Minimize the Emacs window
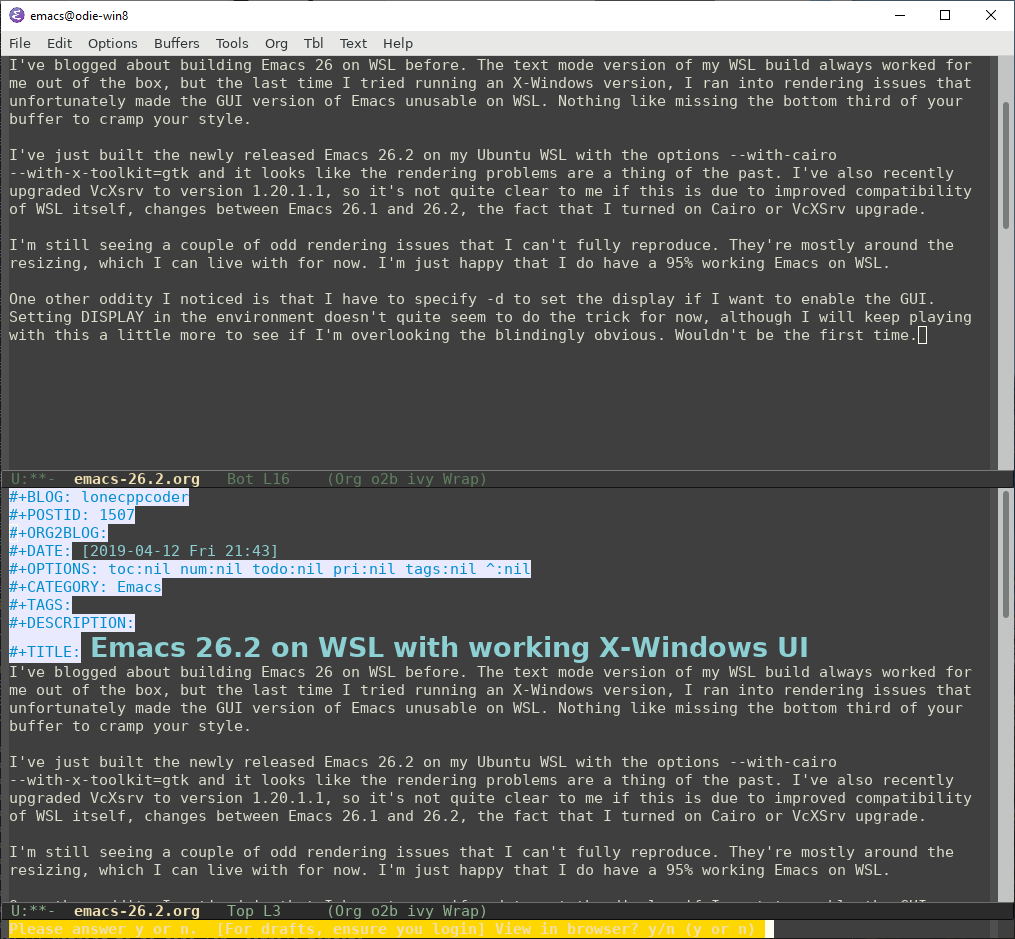This screenshot has height=939, width=1015. [900, 16]
